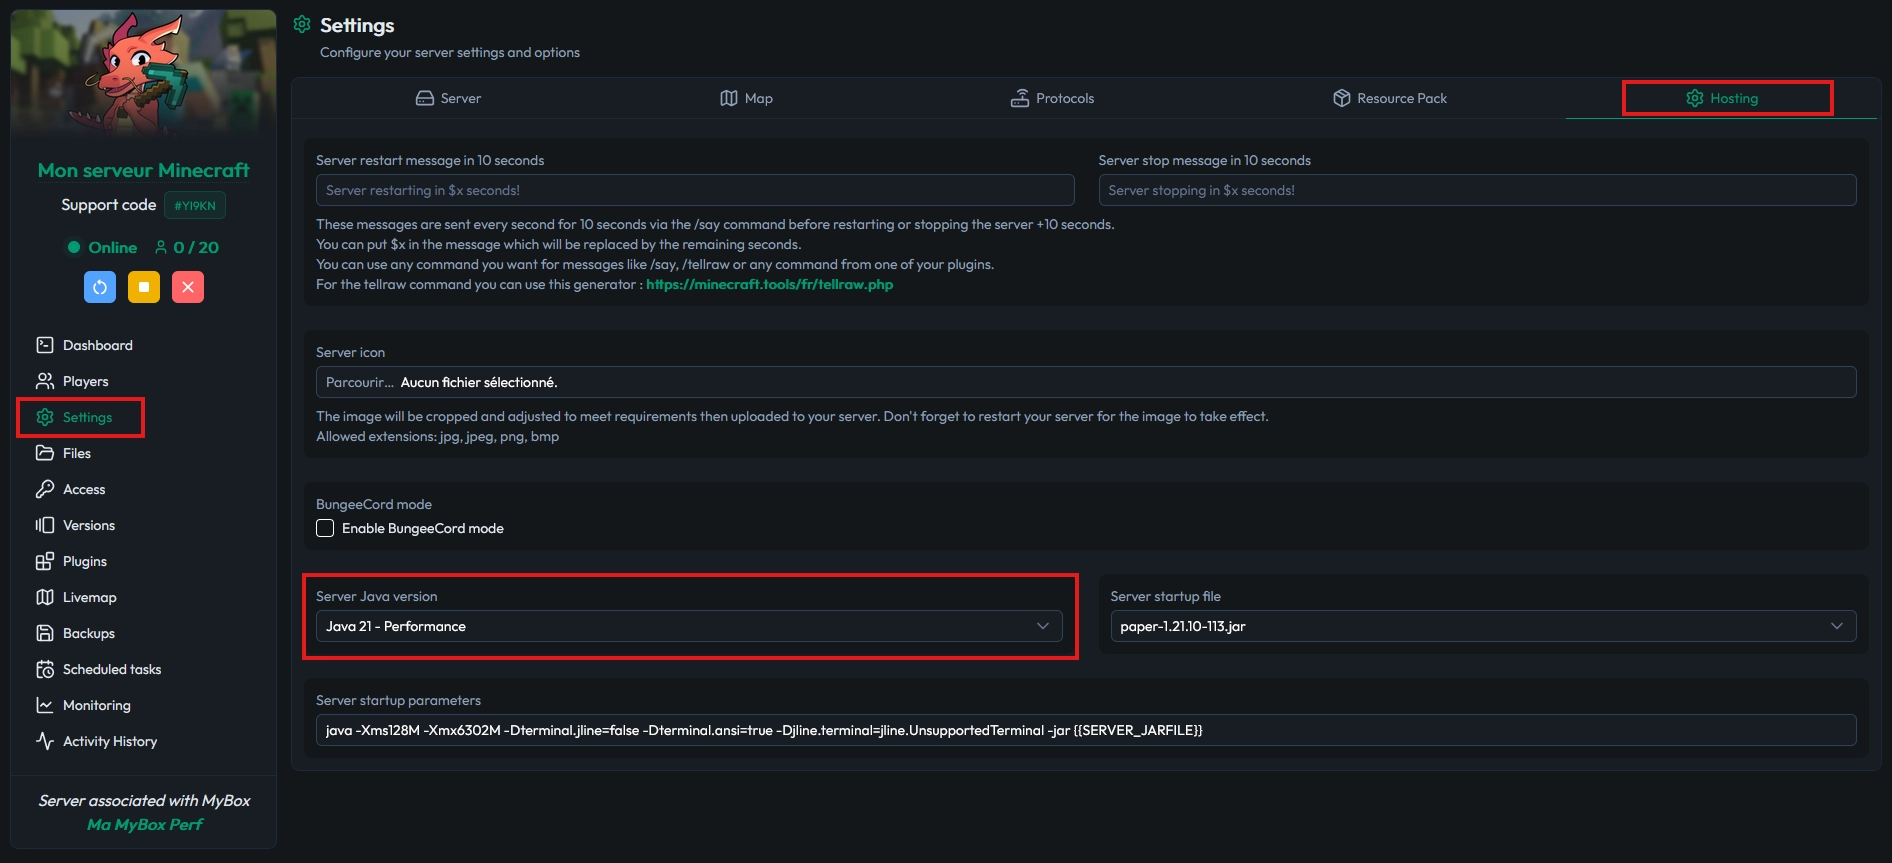
Task: Open Monitoring in sidebar
Action: (x=96, y=705)
